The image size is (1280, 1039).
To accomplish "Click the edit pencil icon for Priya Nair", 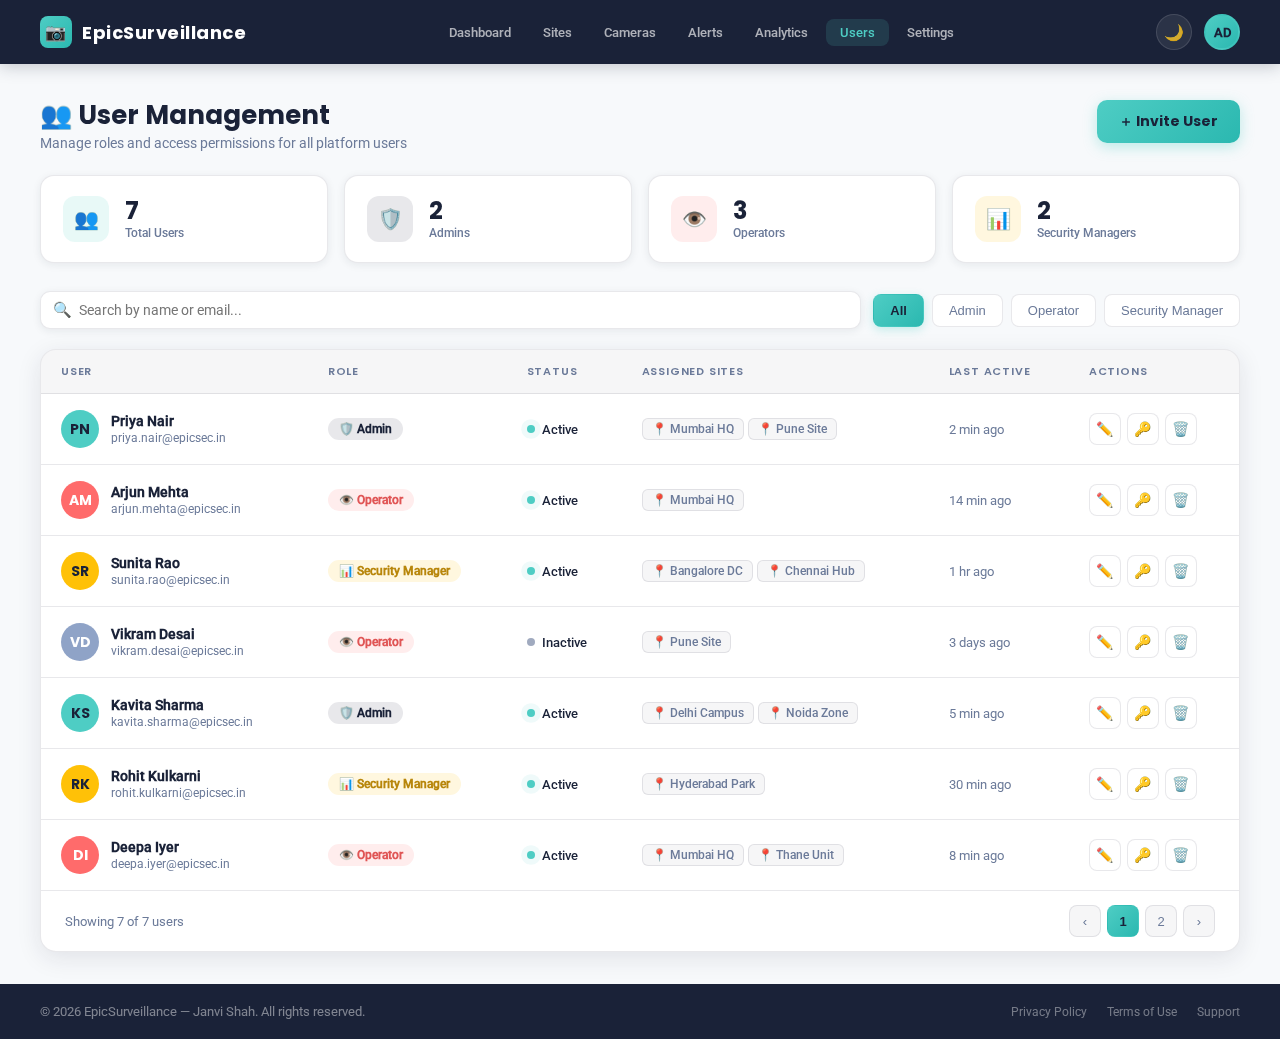I will [x=1104, y=428].
